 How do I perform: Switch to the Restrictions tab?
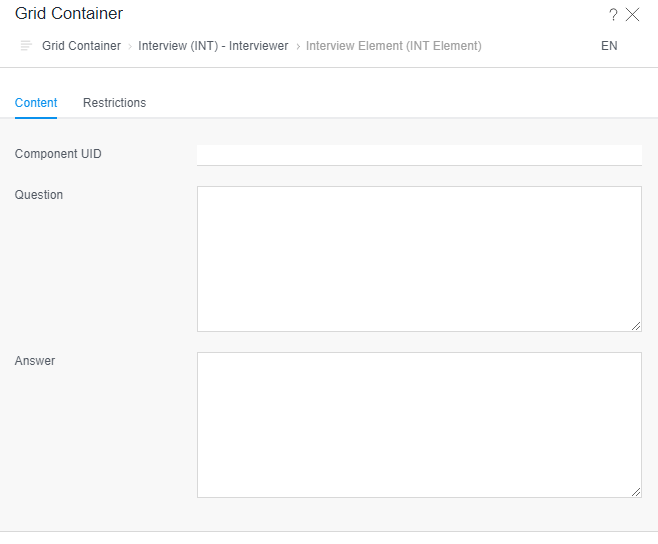click(x=115, y=103)
